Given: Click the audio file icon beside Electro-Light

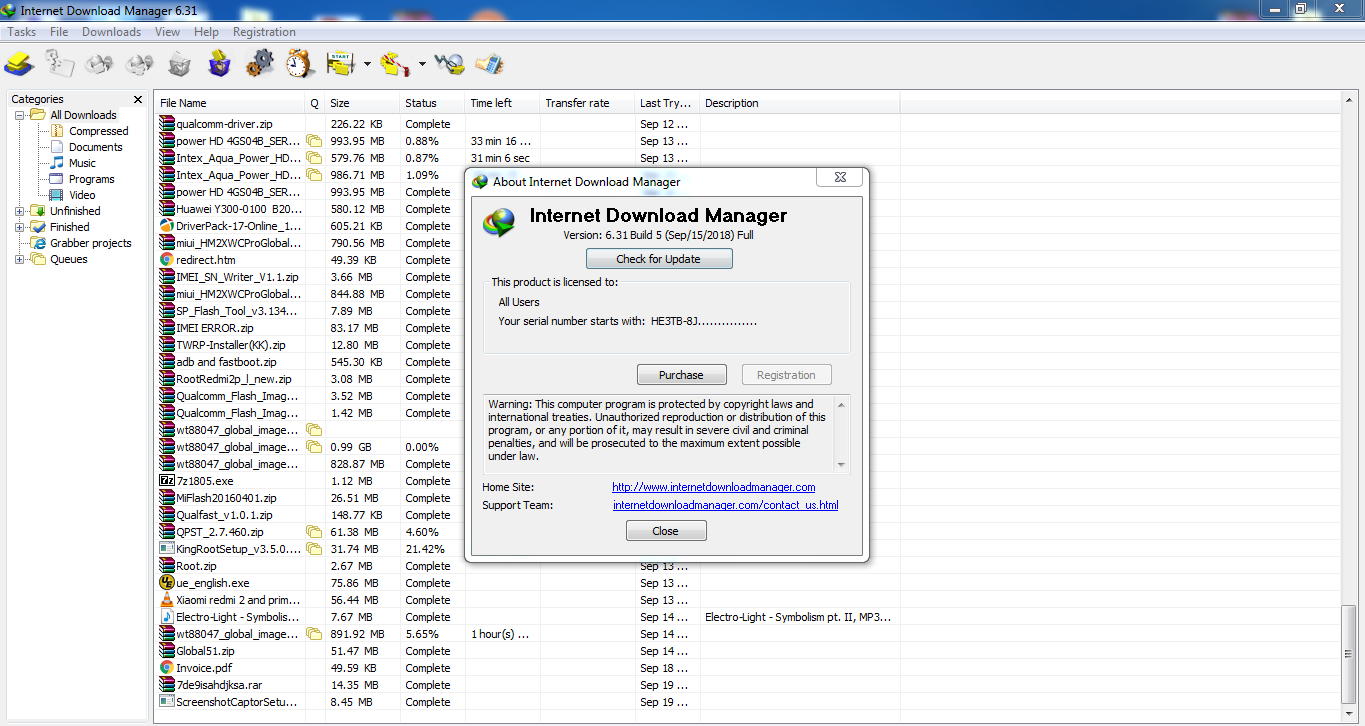Looking at the screenshot, I should click(167, 617).
